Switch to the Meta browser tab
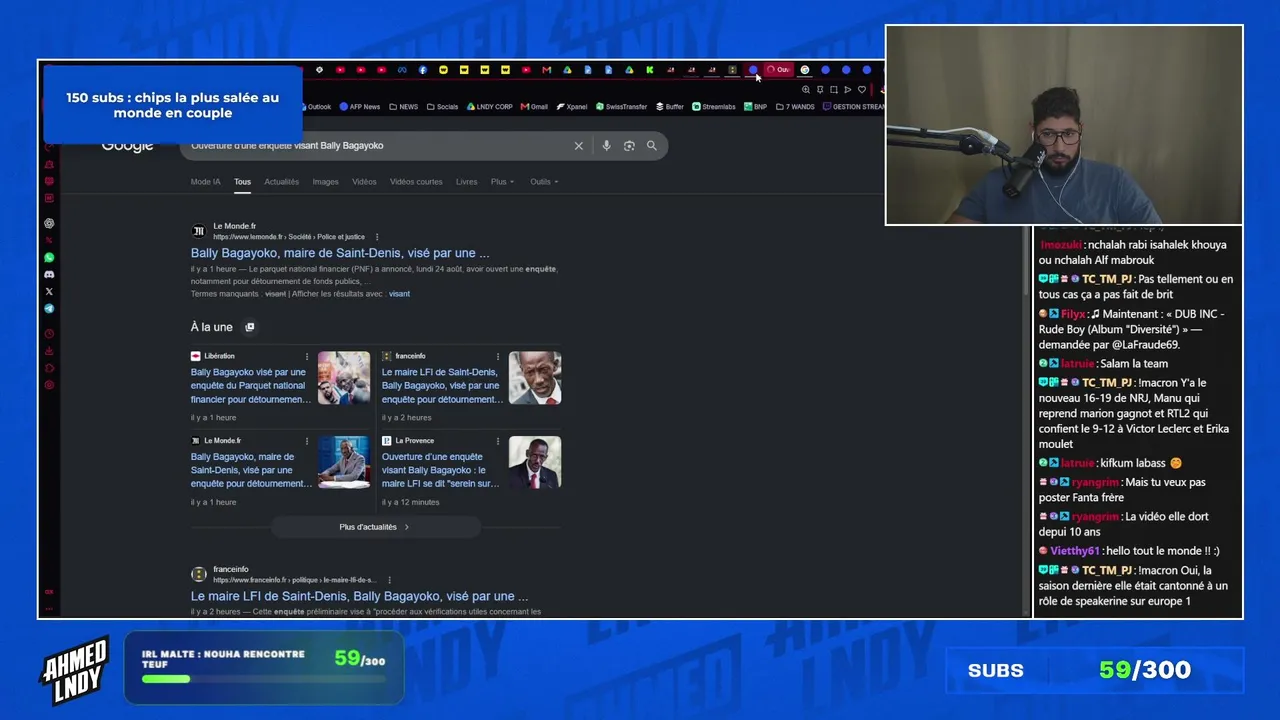Viewport: 1280px width, 720px height. coord(402,70)
